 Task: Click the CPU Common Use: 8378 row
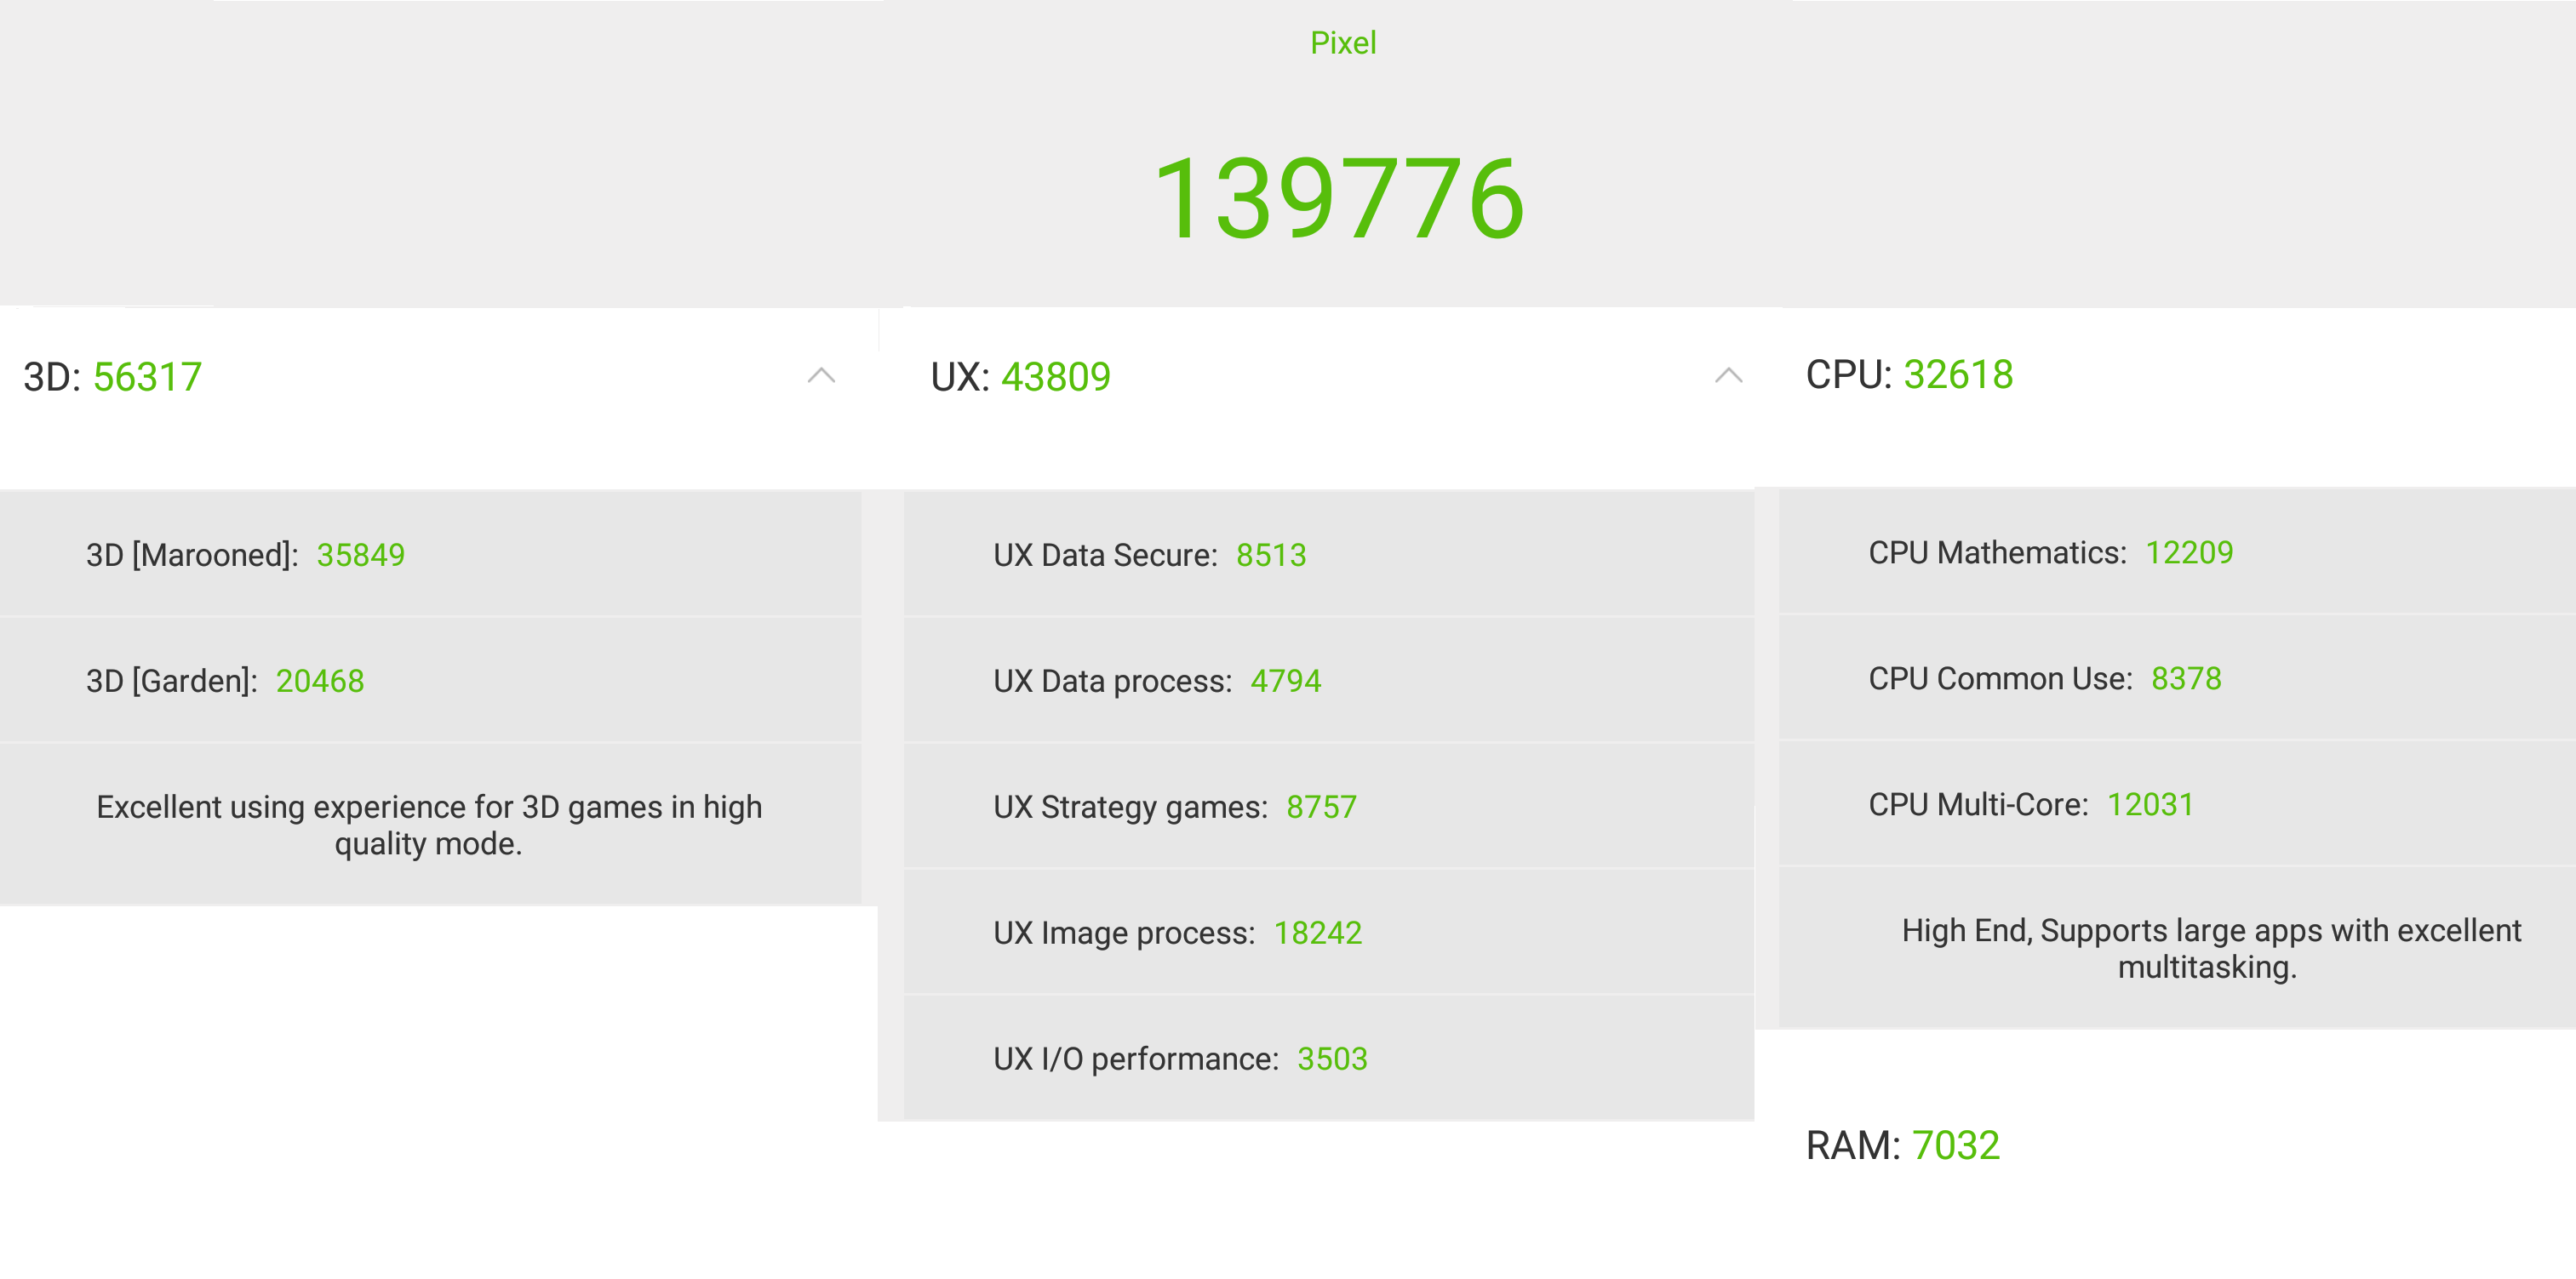coord(2177,679)
